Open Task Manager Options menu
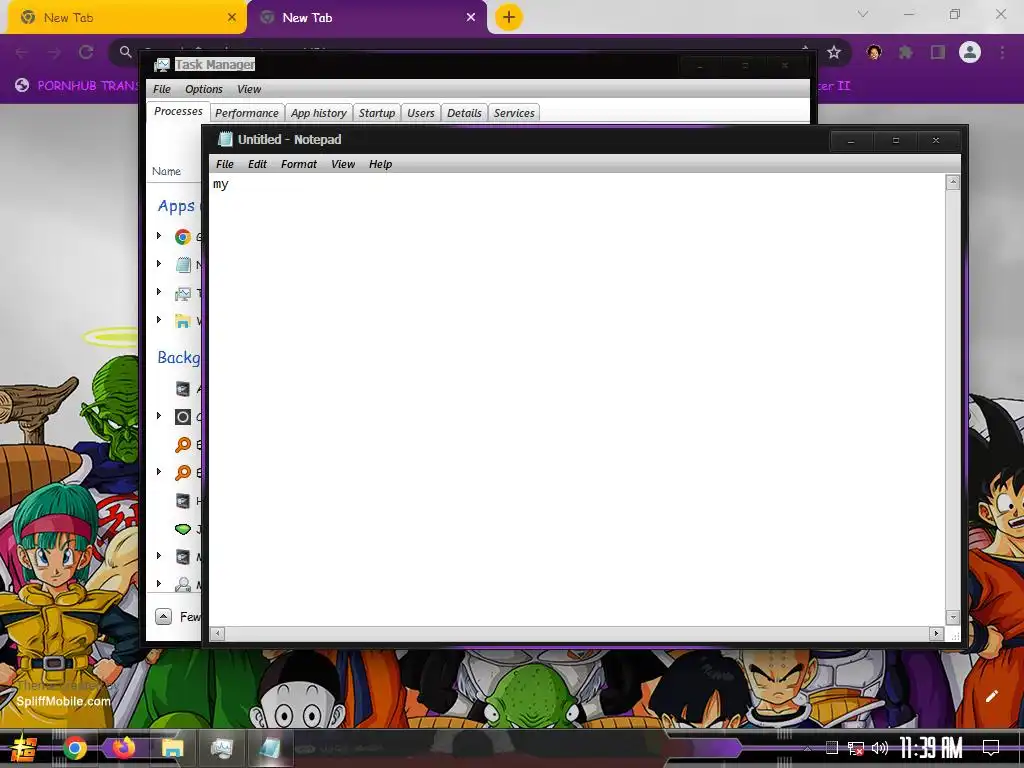This screenshot has width=1024, height=768. click(x=204, y=89)
